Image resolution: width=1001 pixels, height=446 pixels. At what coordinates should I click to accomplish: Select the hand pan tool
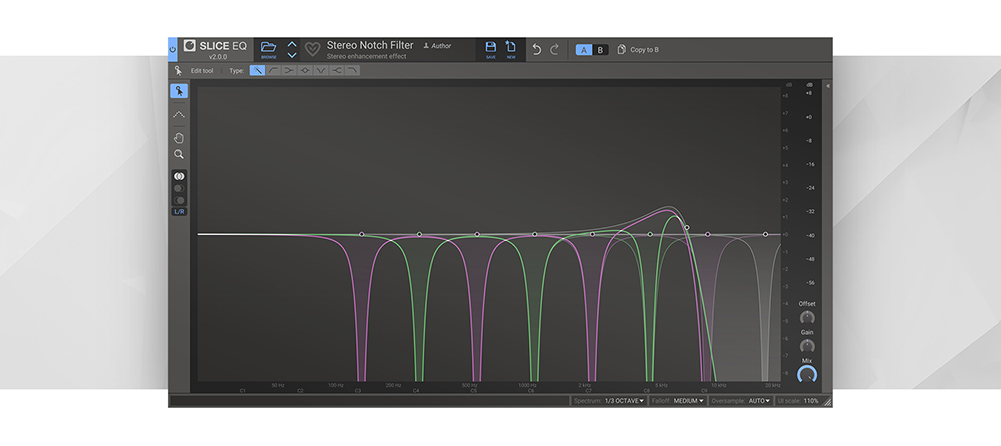click(179, 138)
